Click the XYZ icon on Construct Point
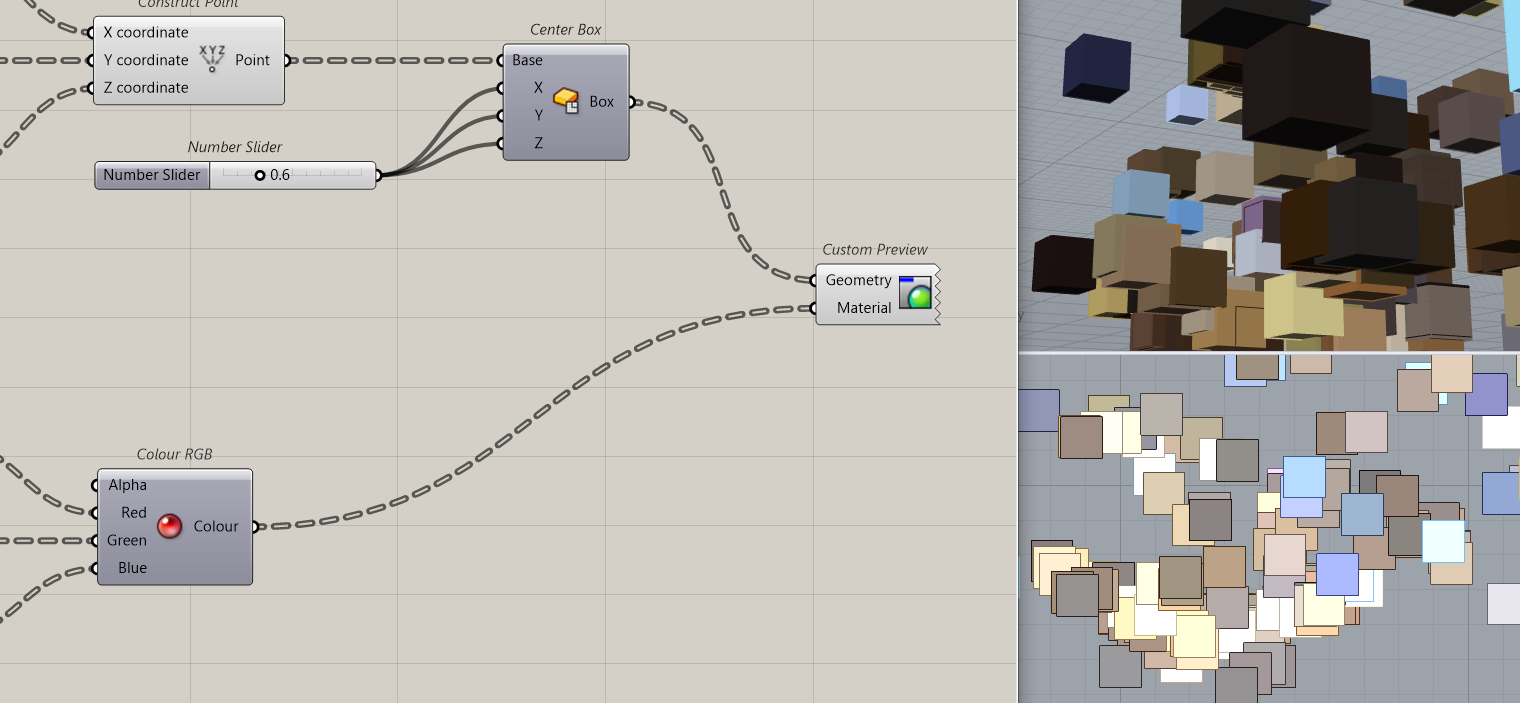This screenshot has width=1520, height=703. click(212, 59)
